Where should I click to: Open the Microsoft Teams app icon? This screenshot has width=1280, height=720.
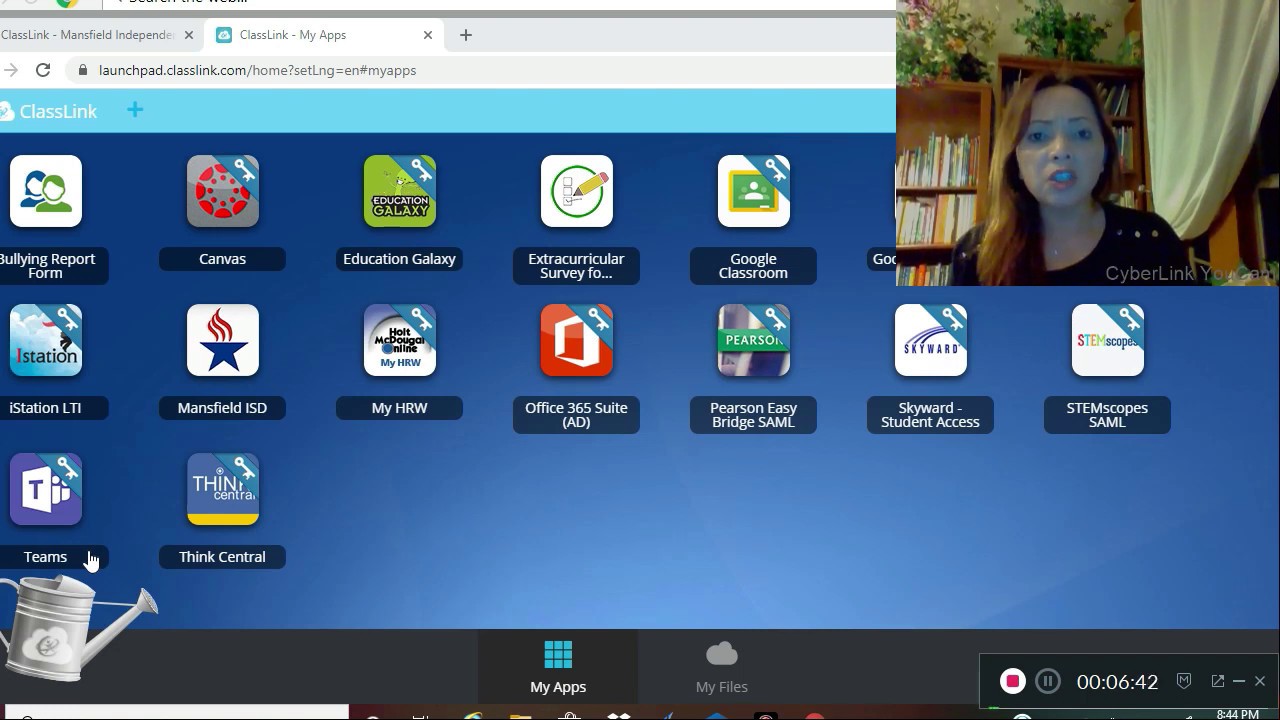tap(45, 489)
